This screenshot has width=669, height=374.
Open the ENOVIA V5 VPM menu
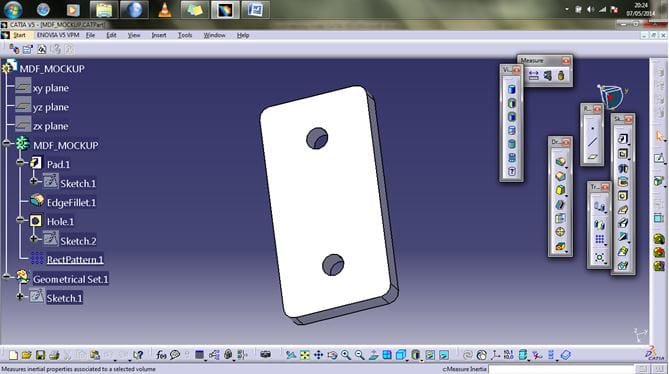58,35
